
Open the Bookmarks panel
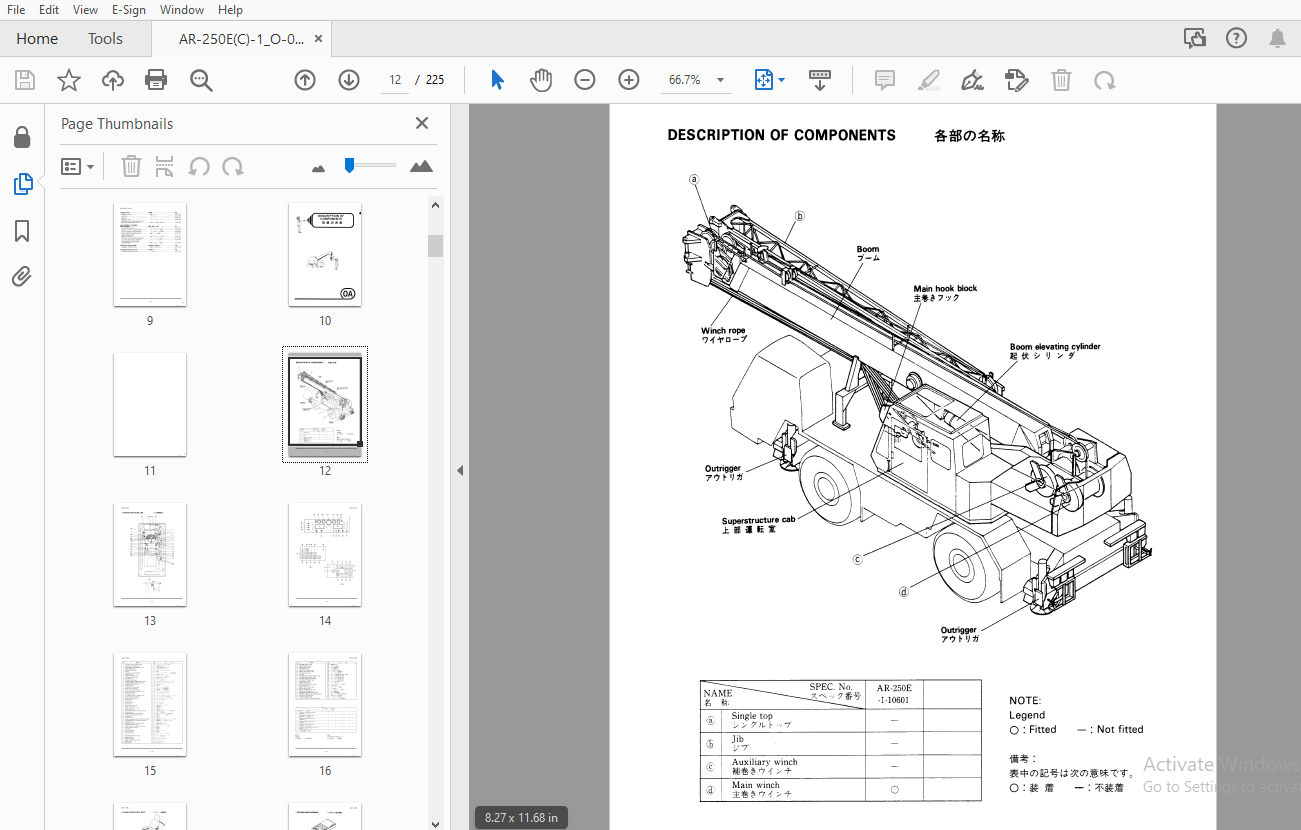coord(22,231)
